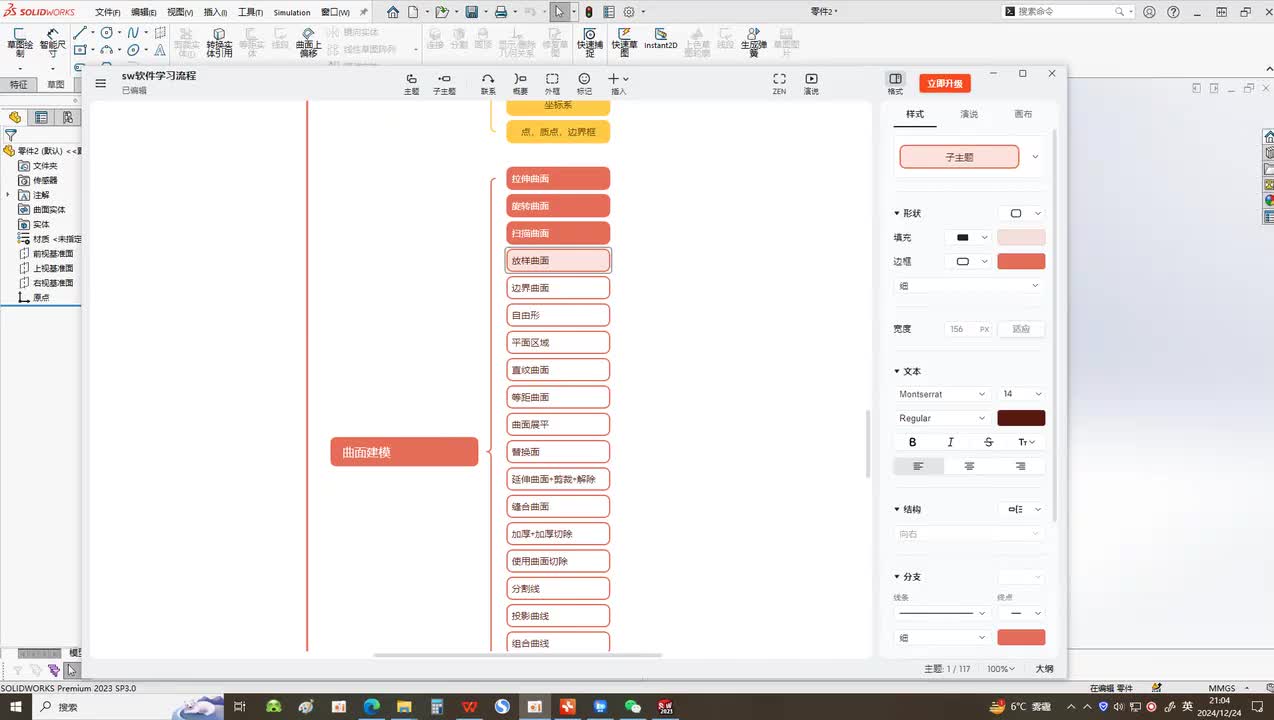Open the 边框 border style dropdown
The image size is (1274, 720).
[968, 261]
